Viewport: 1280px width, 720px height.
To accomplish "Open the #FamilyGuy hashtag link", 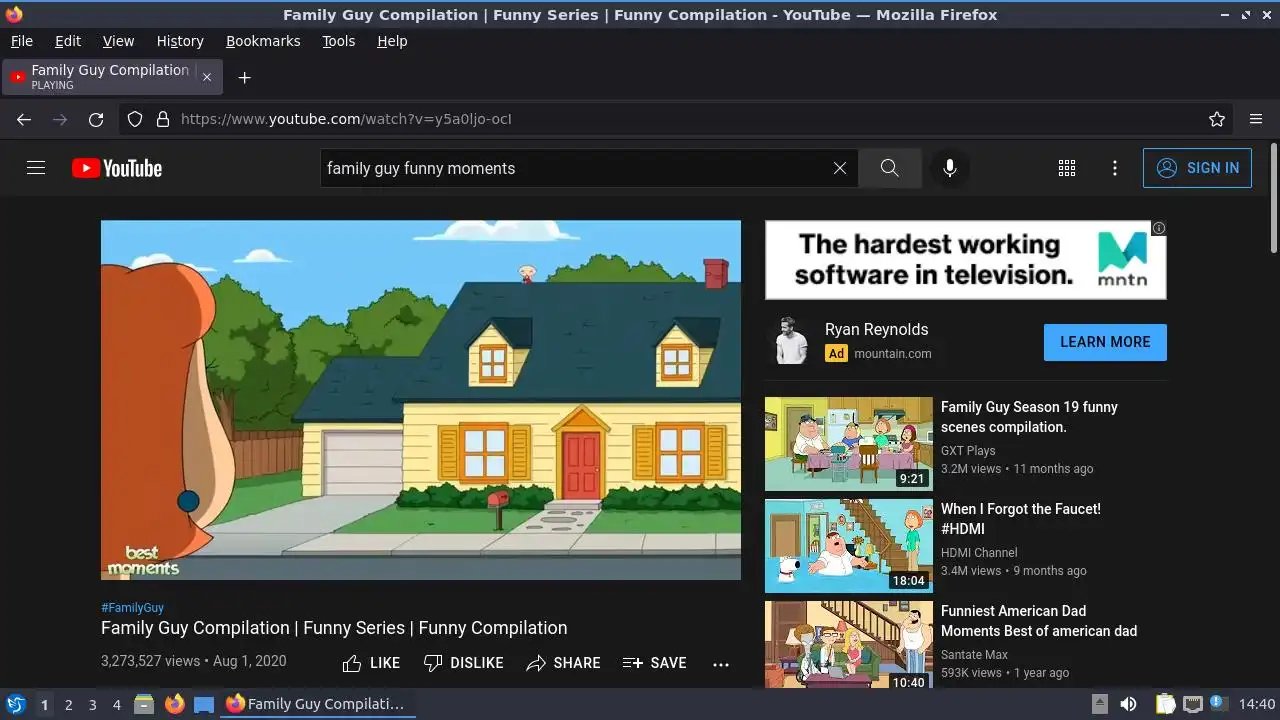I will tap(132, 607).
